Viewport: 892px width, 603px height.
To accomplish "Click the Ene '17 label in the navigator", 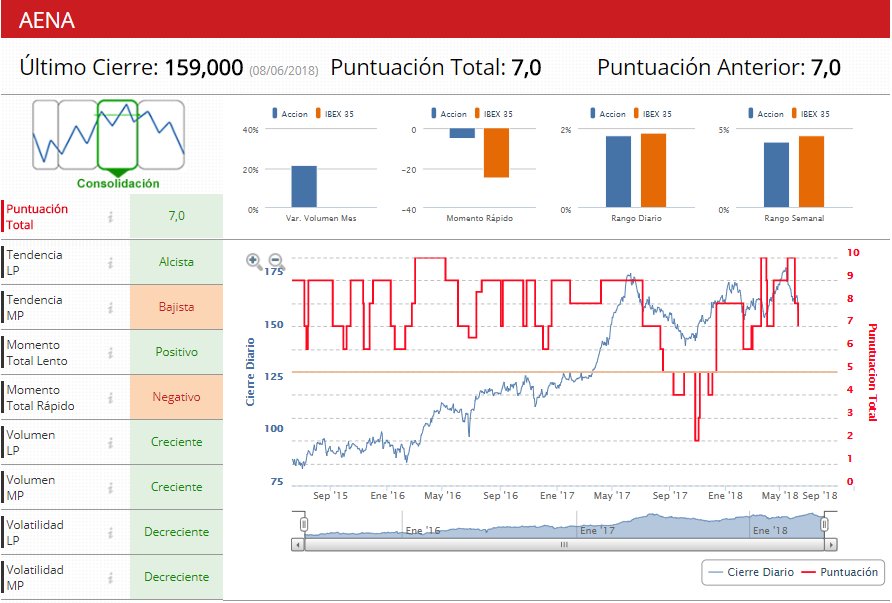I will [597, 530].
